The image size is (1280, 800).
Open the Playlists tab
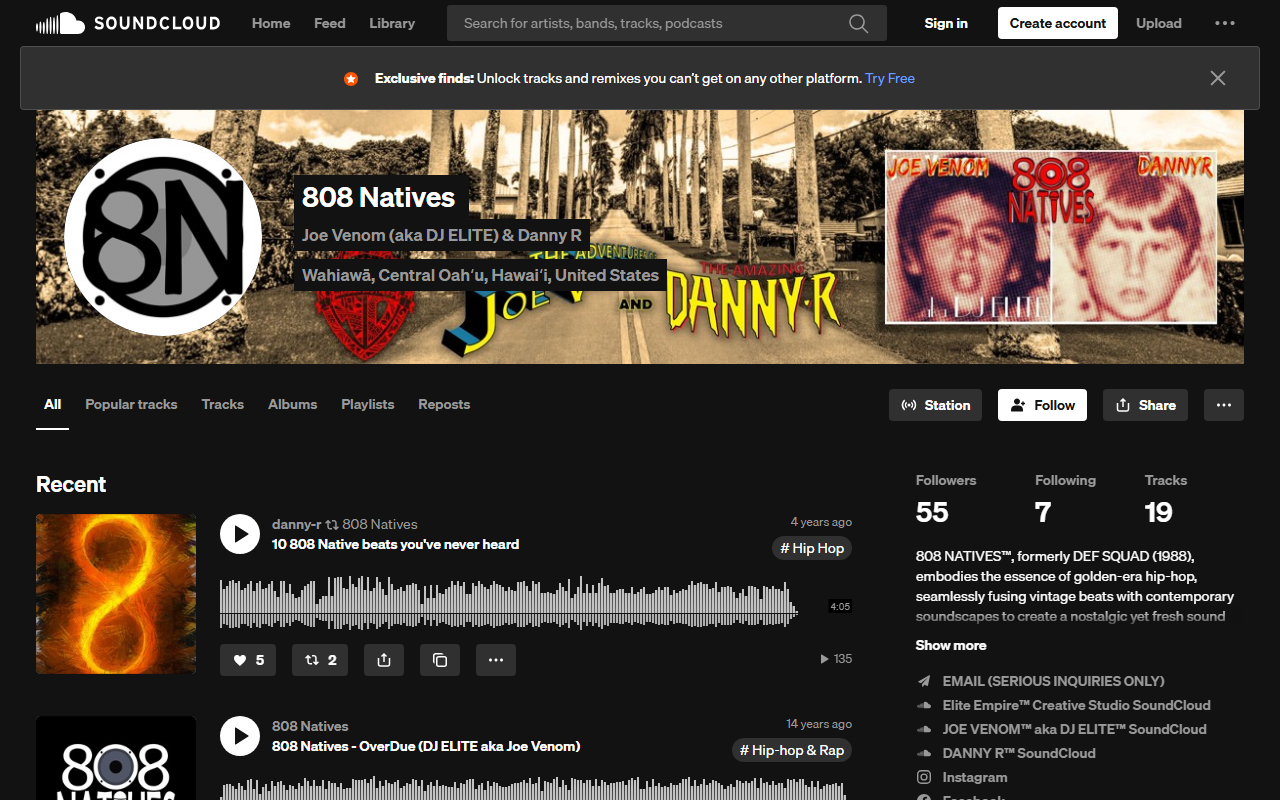(367, 405)
